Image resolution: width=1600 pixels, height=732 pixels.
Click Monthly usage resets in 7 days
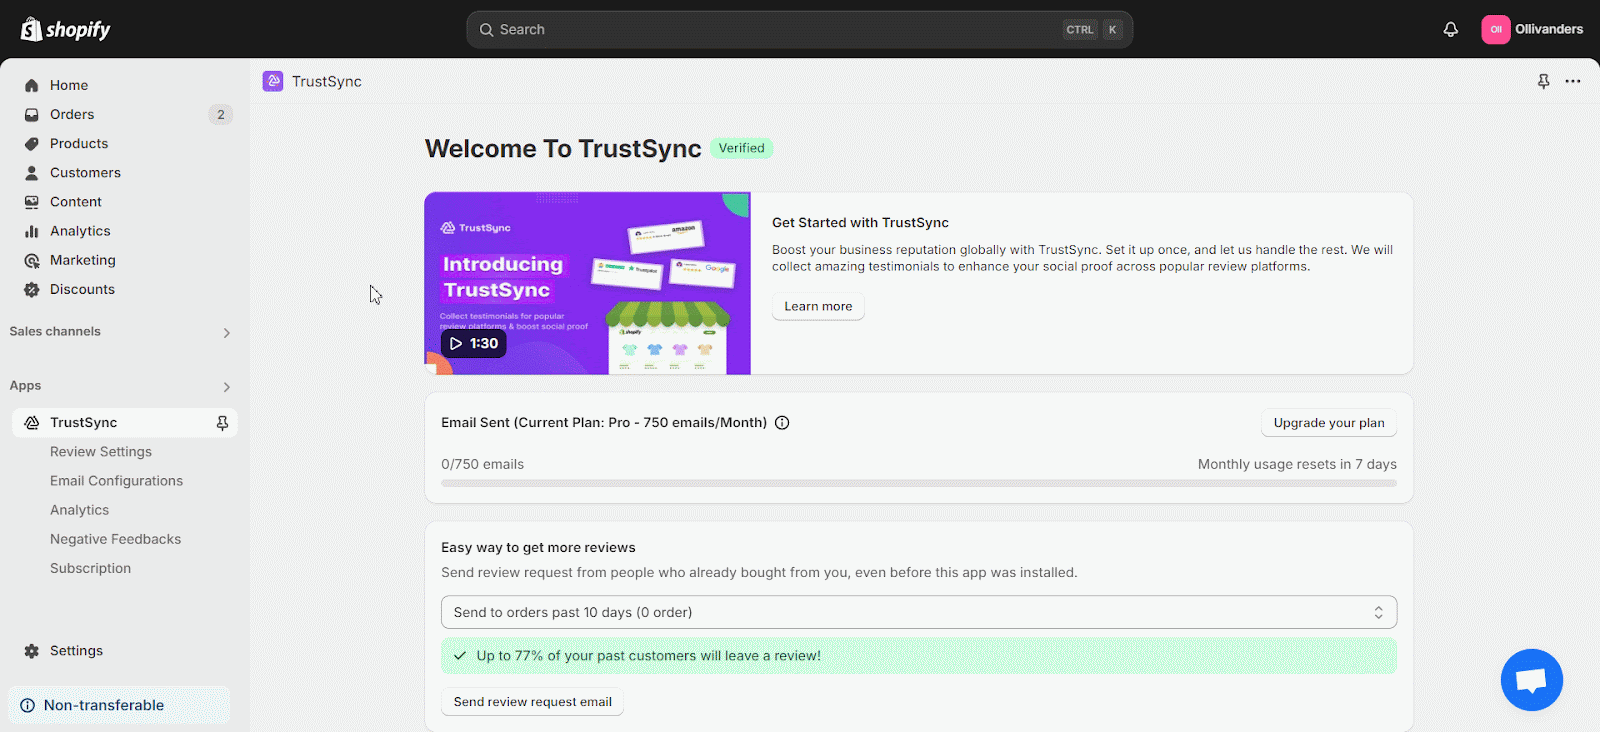point(1297,464)
